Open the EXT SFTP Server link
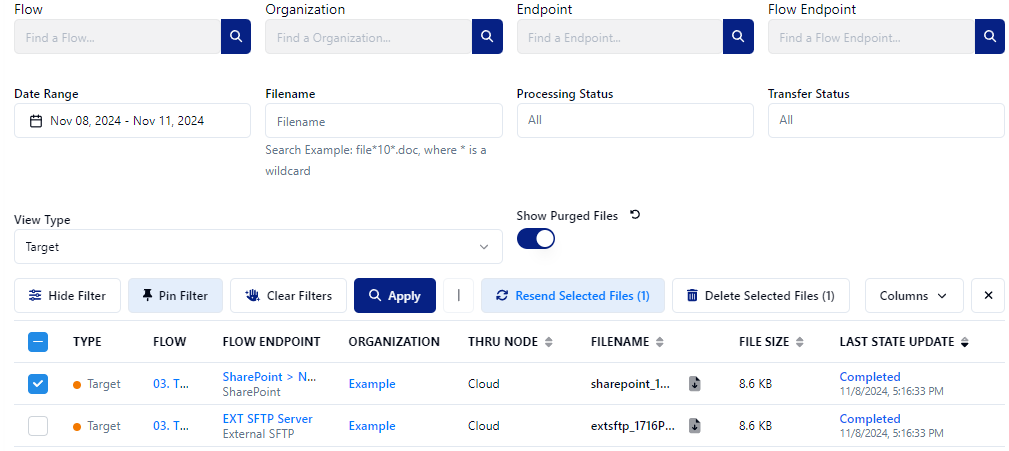 point(267,419)
